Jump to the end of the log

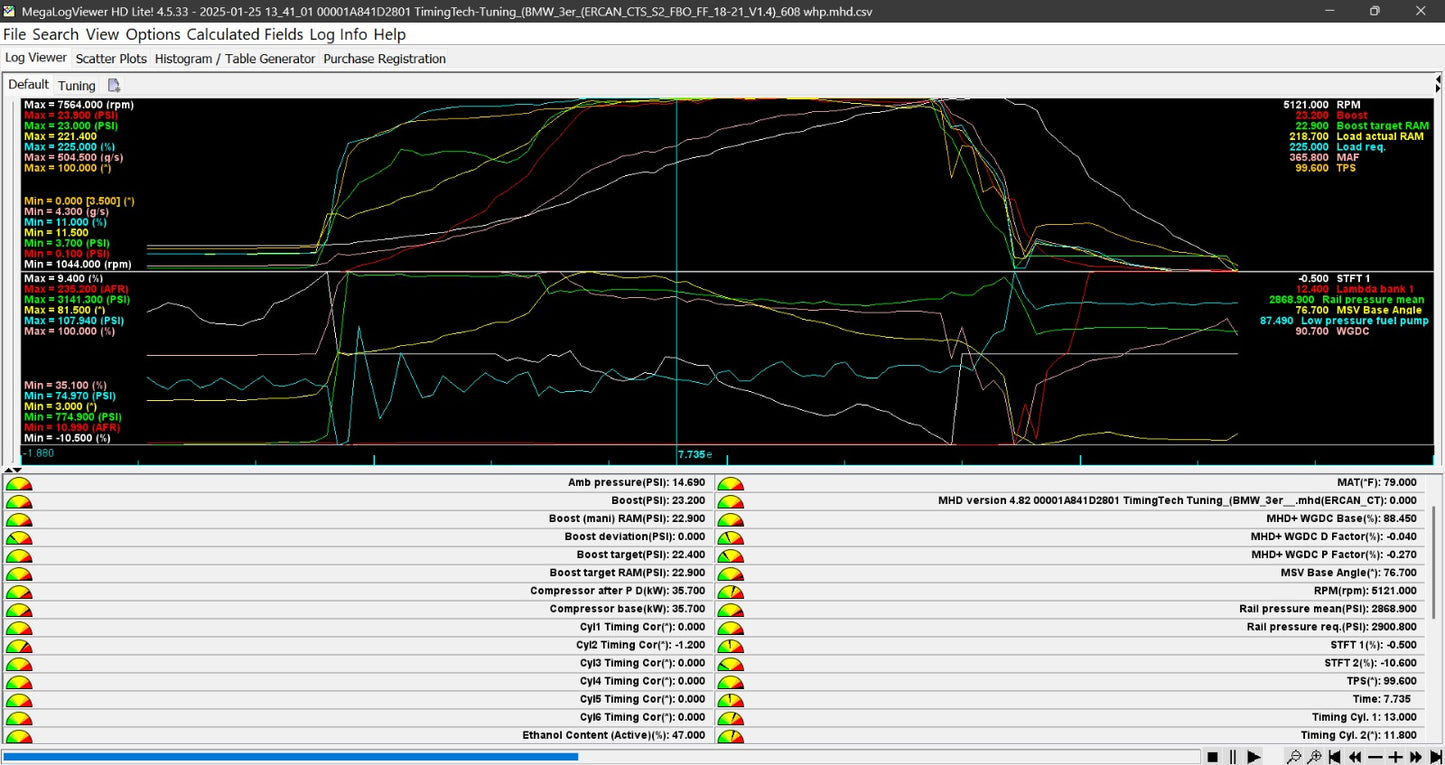(x=1435, y=757)
